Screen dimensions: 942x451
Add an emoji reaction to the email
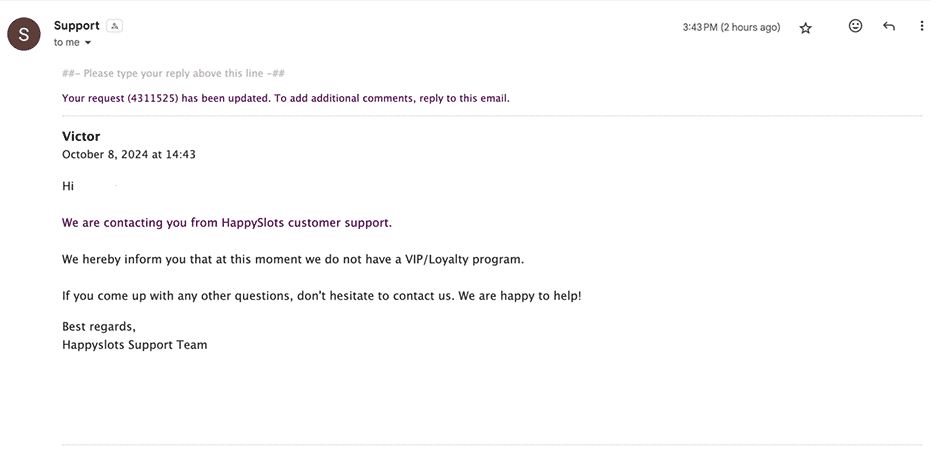point(855,27)
